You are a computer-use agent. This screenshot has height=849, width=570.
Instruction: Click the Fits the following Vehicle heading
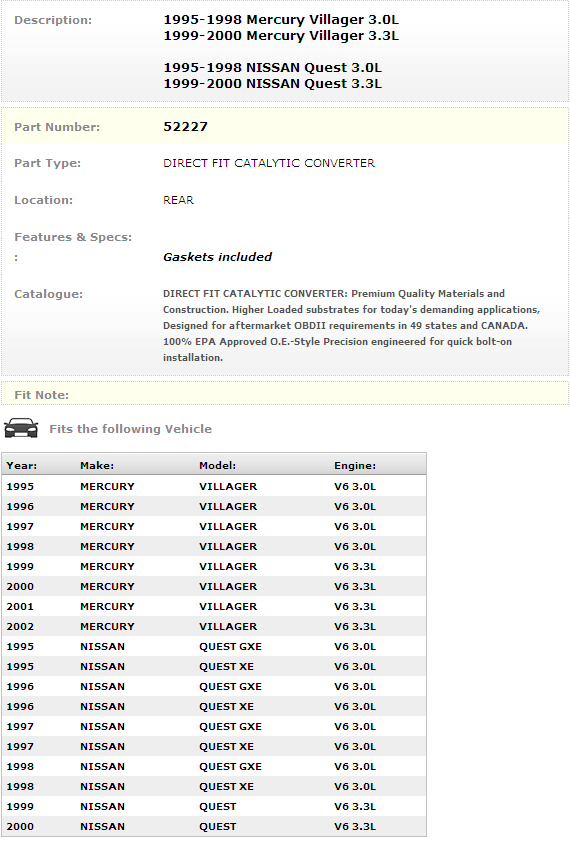click(130, 429)
